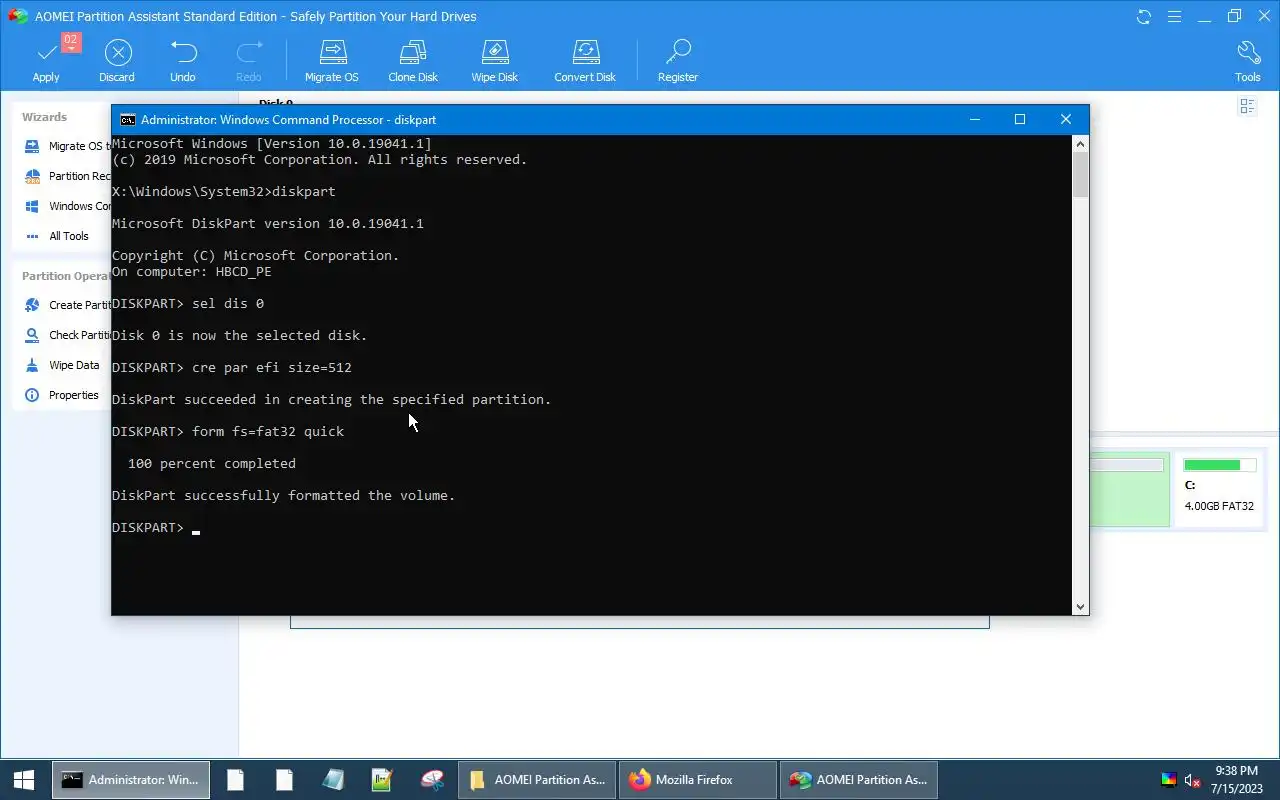Click the Wizards section header

tap(44, 117)
